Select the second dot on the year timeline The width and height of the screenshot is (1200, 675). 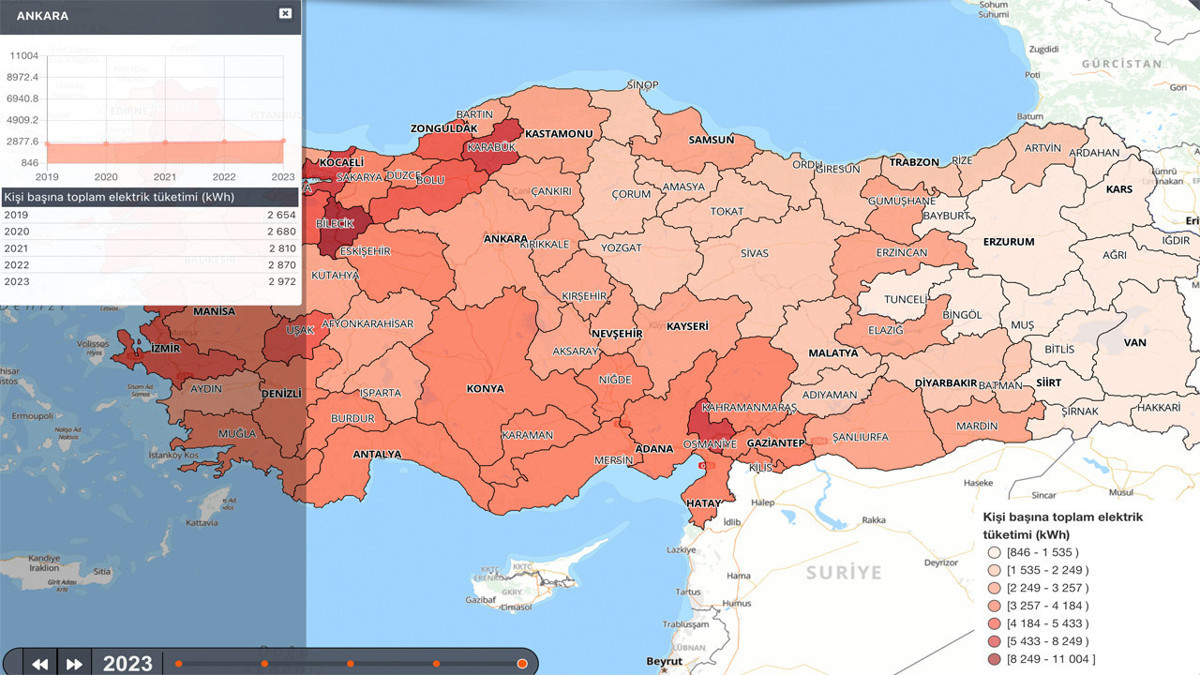pyautogui.click(x=265, y=663)
